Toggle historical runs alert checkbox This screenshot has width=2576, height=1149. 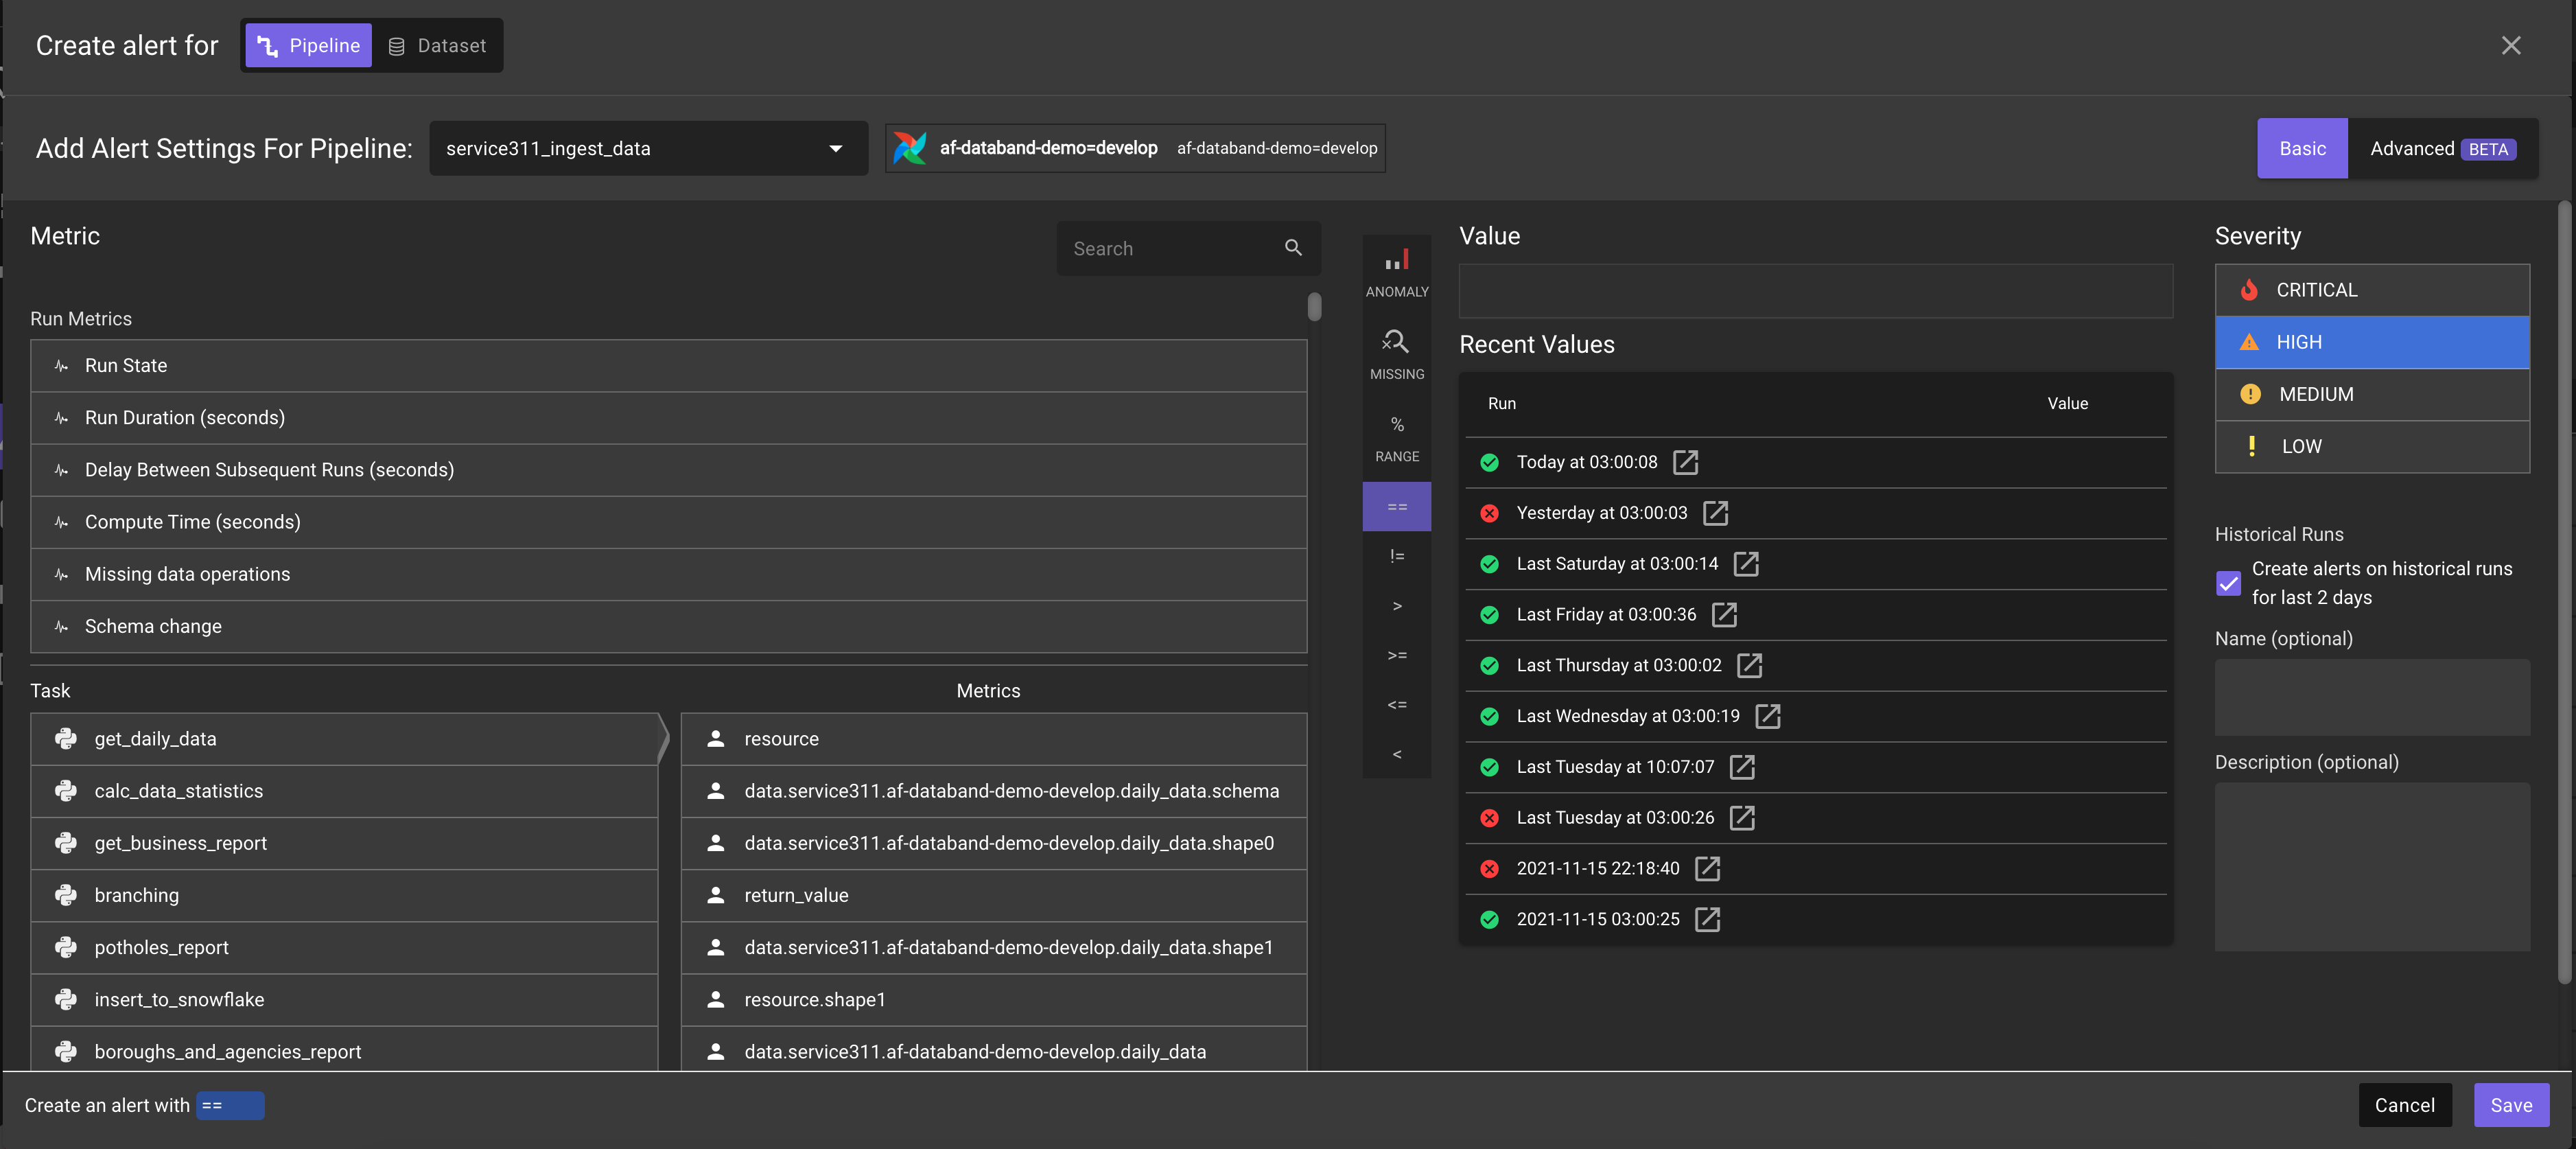tap(2228, 583)
